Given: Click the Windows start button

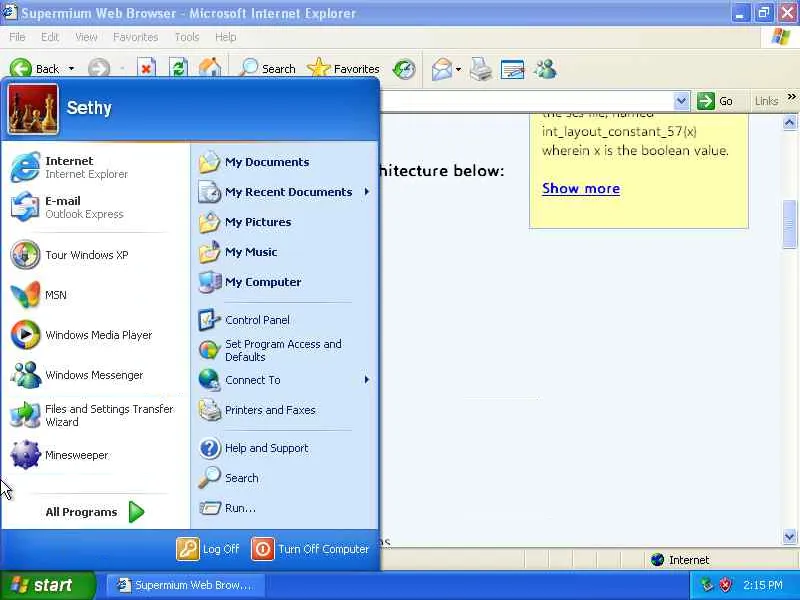Looking at the screenshot, I should pyautogui.click(x=48, y=585).
